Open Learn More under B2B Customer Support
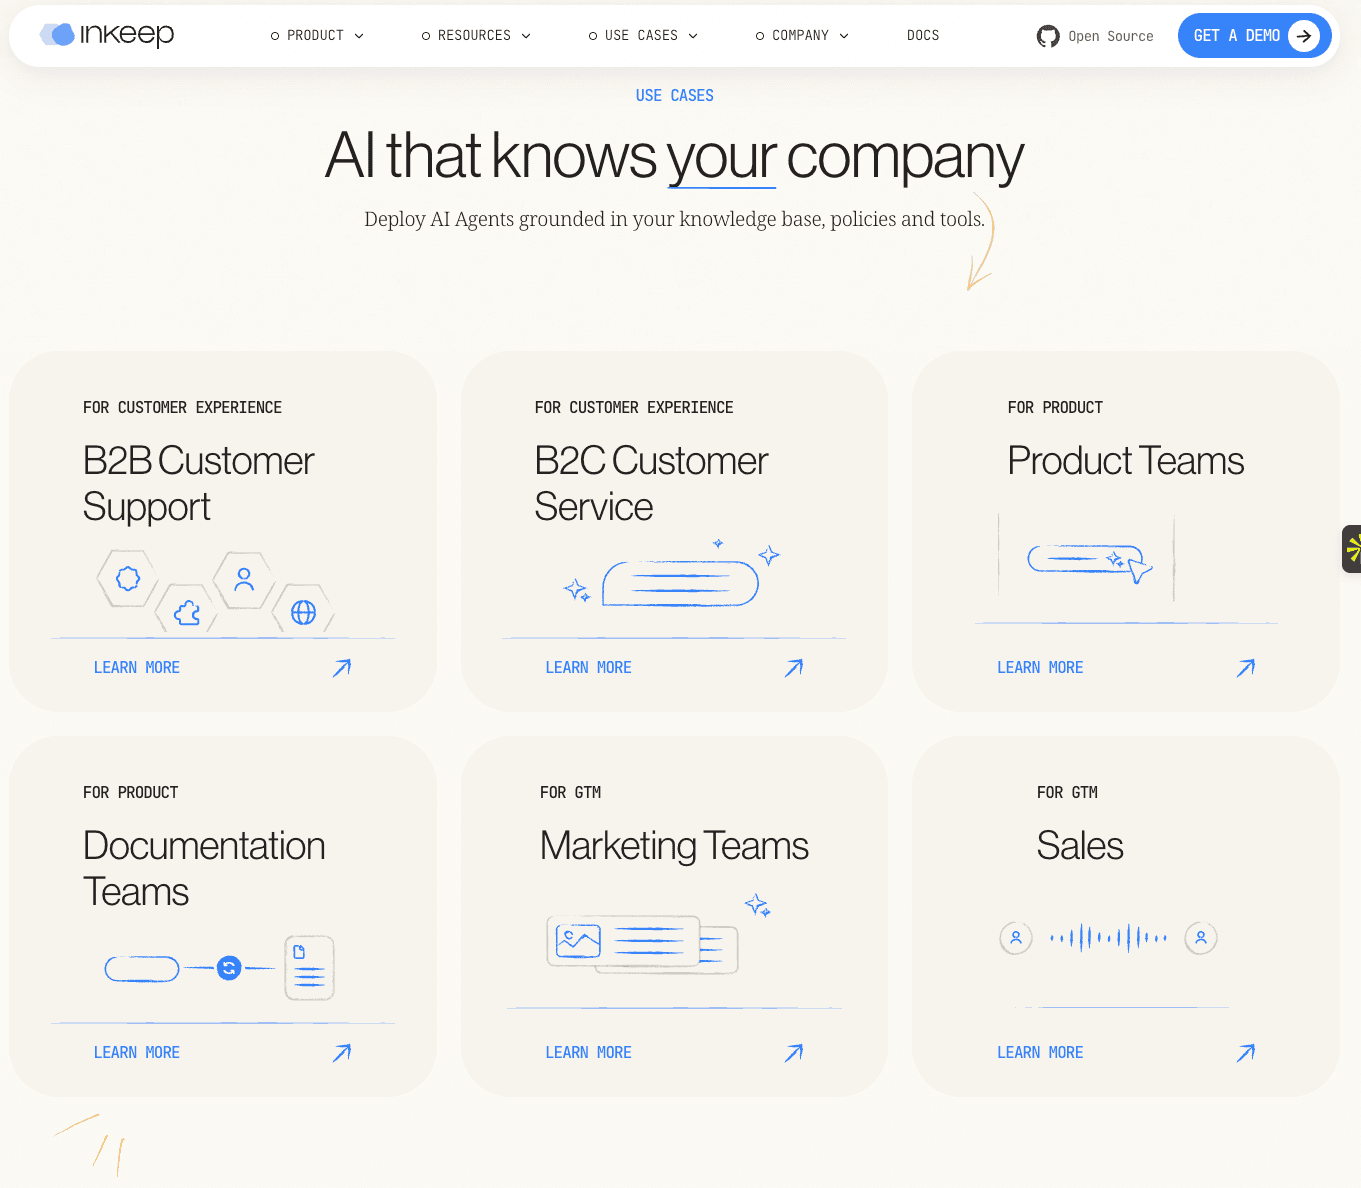 pyautogui.click(x=136, y=667)
